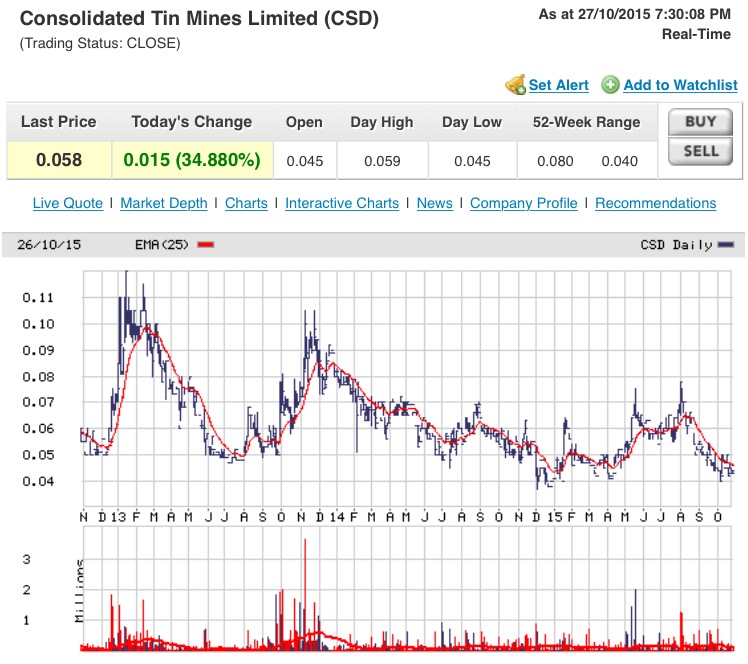Show analyst Recommendations link
Screen dimensions: 748x664
tap(655, 203)
